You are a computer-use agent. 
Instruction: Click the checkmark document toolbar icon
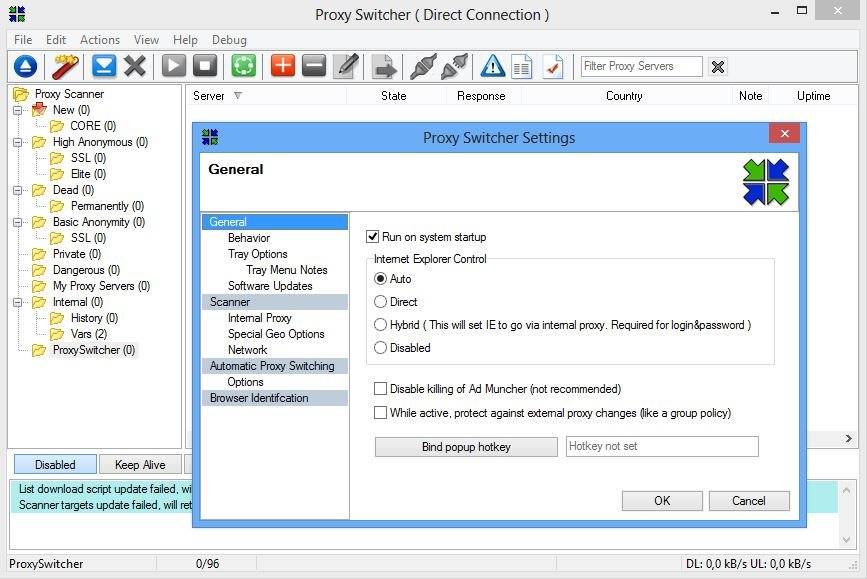[x=553, y=67]
